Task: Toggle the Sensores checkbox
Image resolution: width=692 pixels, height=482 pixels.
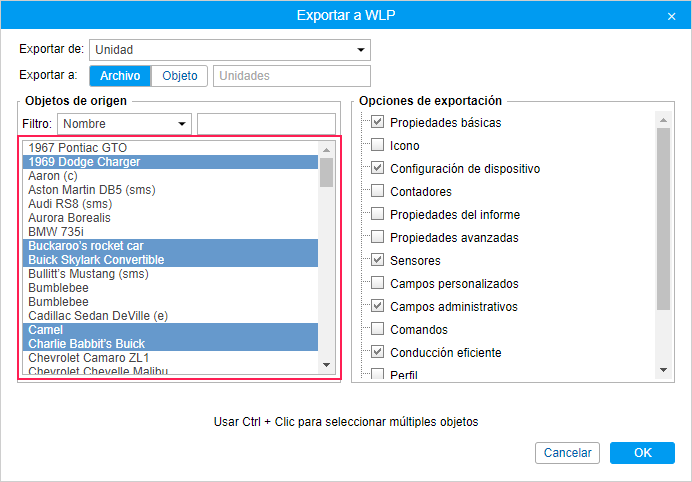Action: 377,260
